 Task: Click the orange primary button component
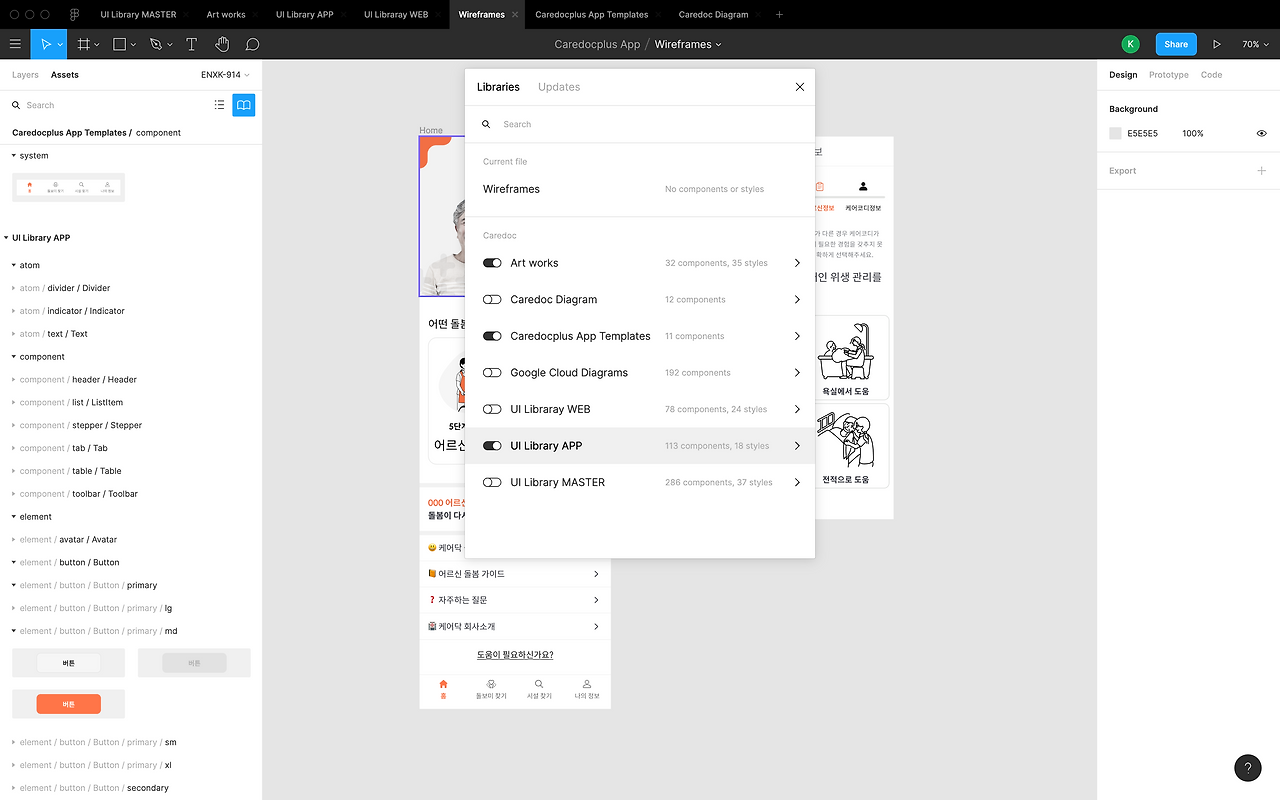pyautogui.click(x=69, y=704)
